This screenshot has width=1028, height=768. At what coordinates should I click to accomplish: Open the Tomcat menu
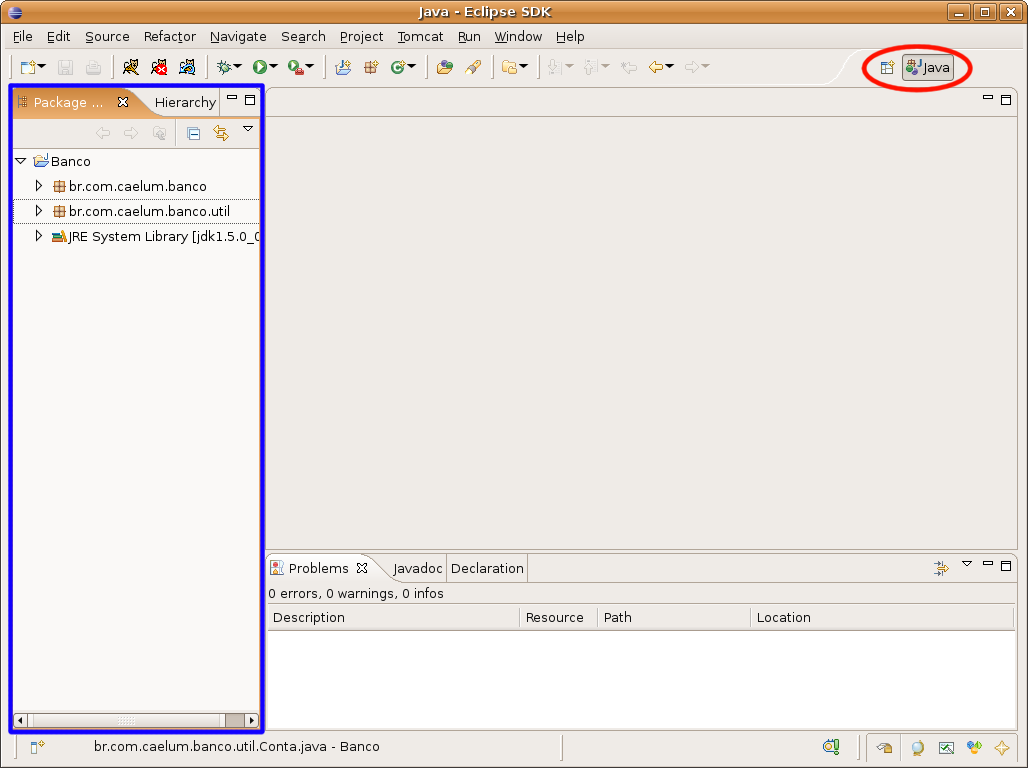[x=420, y=37]
